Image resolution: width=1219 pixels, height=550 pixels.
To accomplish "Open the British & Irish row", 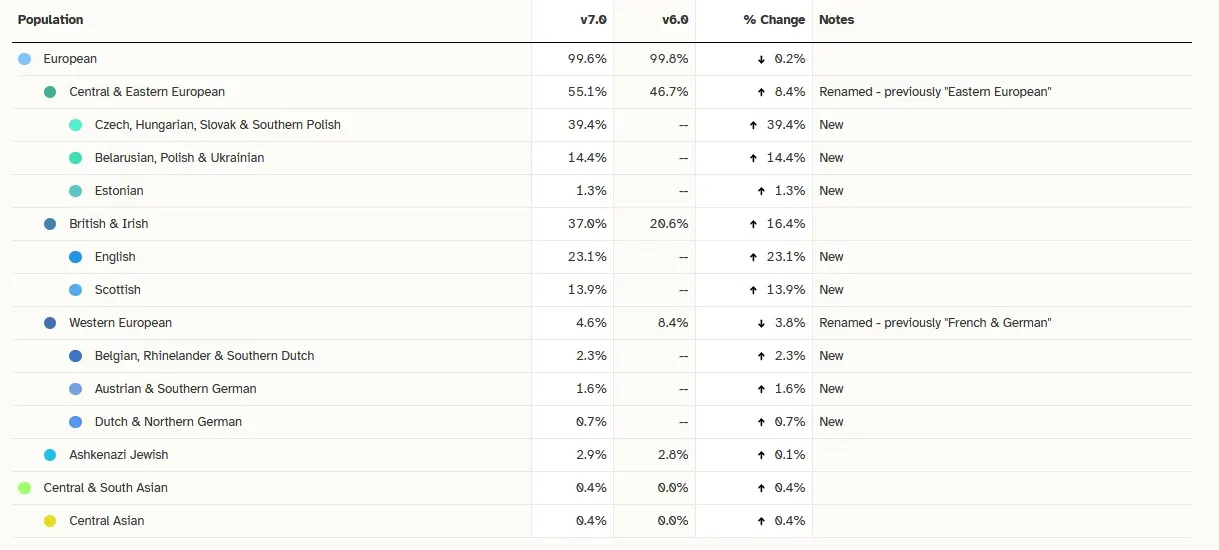I will [108, 224].
